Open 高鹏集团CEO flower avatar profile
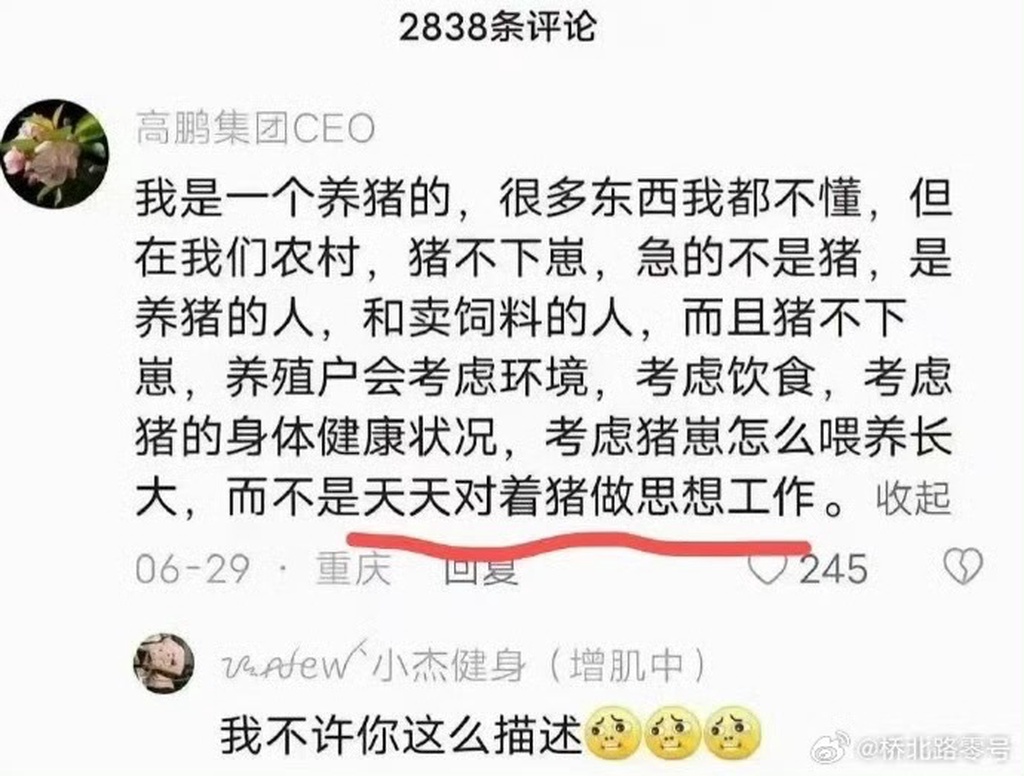 click(x=55, y=154)
